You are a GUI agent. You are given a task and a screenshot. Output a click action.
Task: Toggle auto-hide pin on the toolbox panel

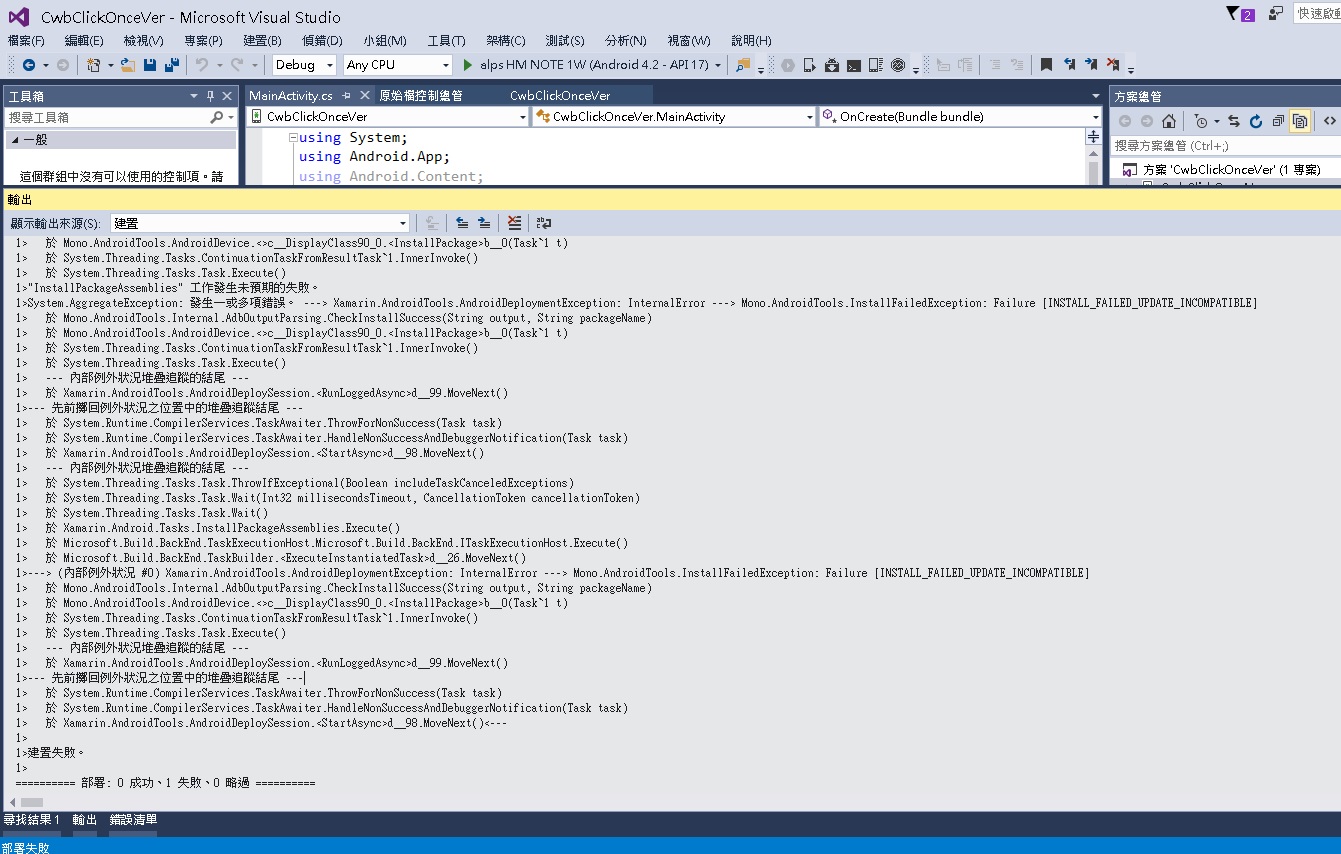[211, 96]
